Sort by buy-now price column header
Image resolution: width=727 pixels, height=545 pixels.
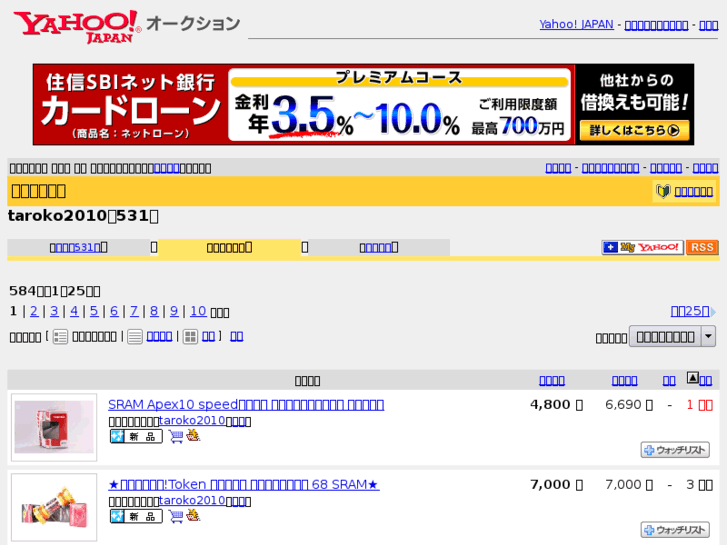(x=625, y=381)
